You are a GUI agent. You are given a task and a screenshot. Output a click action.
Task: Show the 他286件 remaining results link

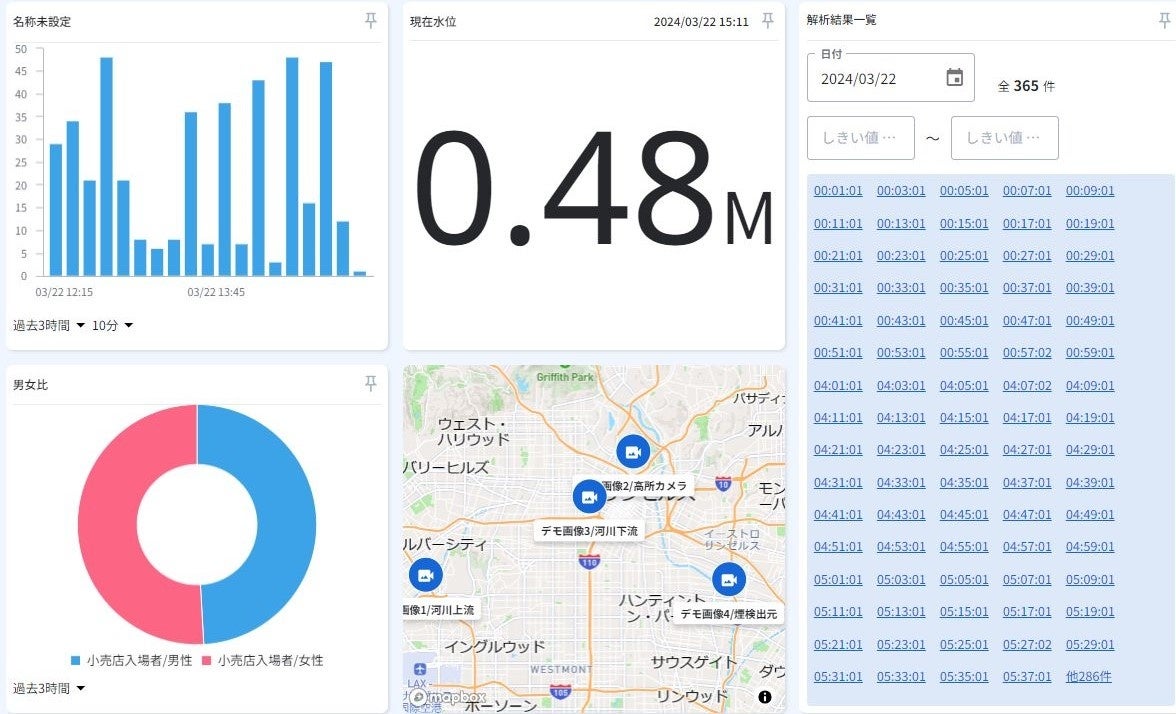point(1088,676)
